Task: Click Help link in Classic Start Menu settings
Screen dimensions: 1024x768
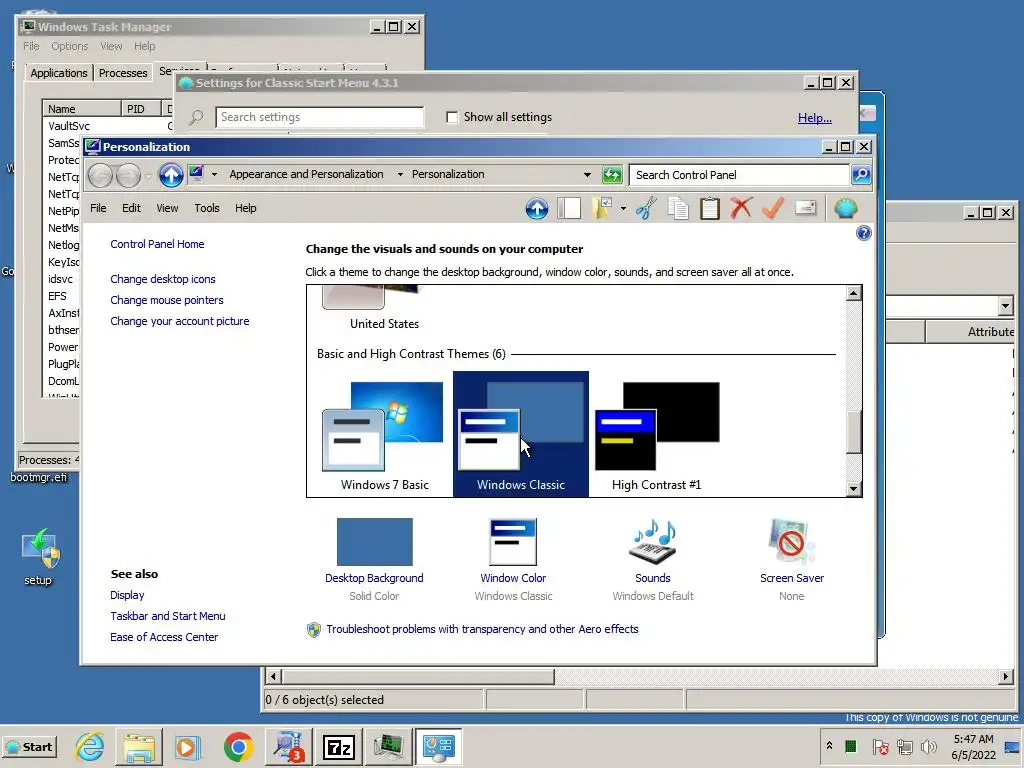Action: click(814, 118)
